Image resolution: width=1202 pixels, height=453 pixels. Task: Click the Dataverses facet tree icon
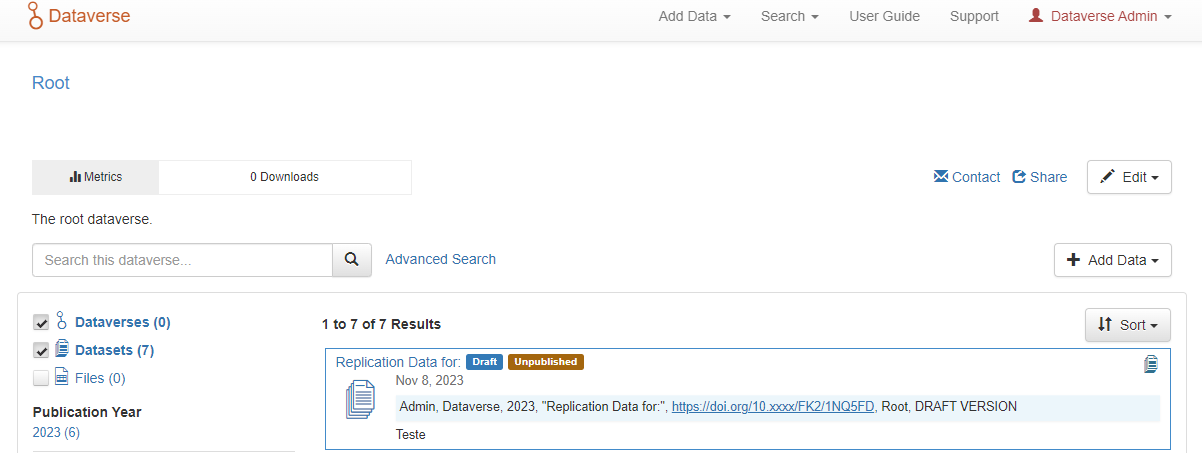point(62,321)
